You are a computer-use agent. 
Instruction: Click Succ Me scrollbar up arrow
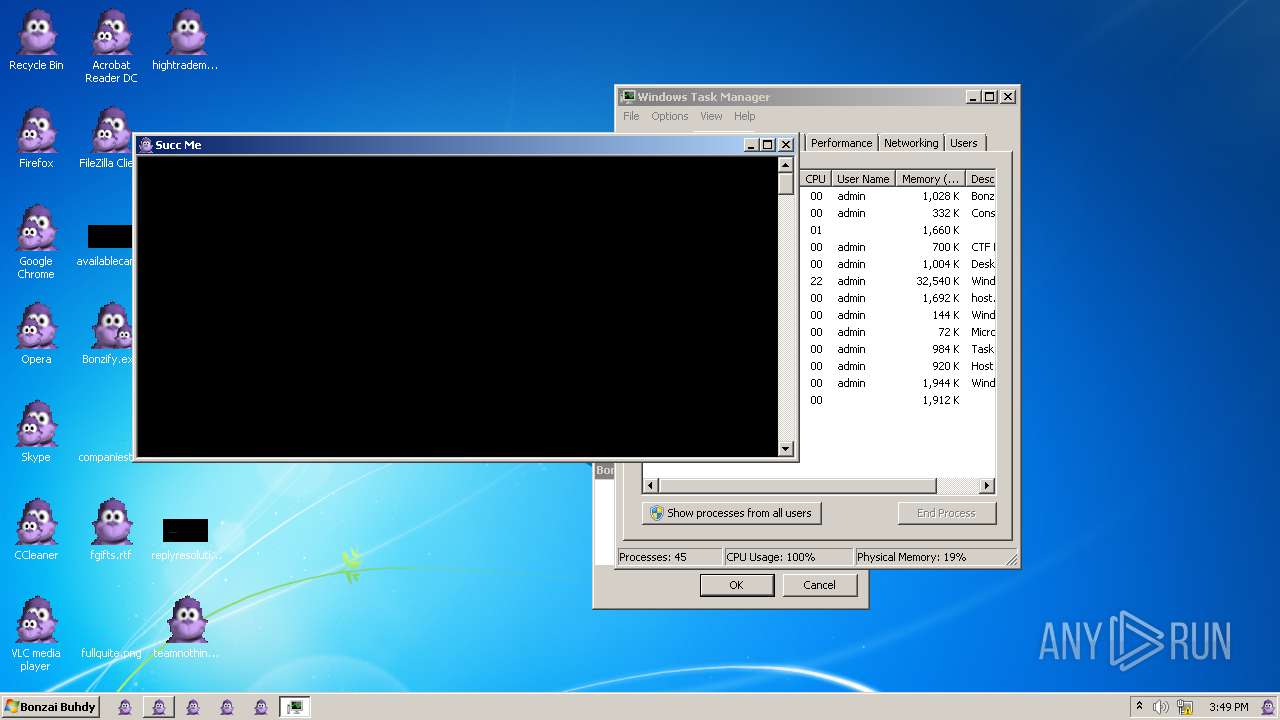click(786, 165)
